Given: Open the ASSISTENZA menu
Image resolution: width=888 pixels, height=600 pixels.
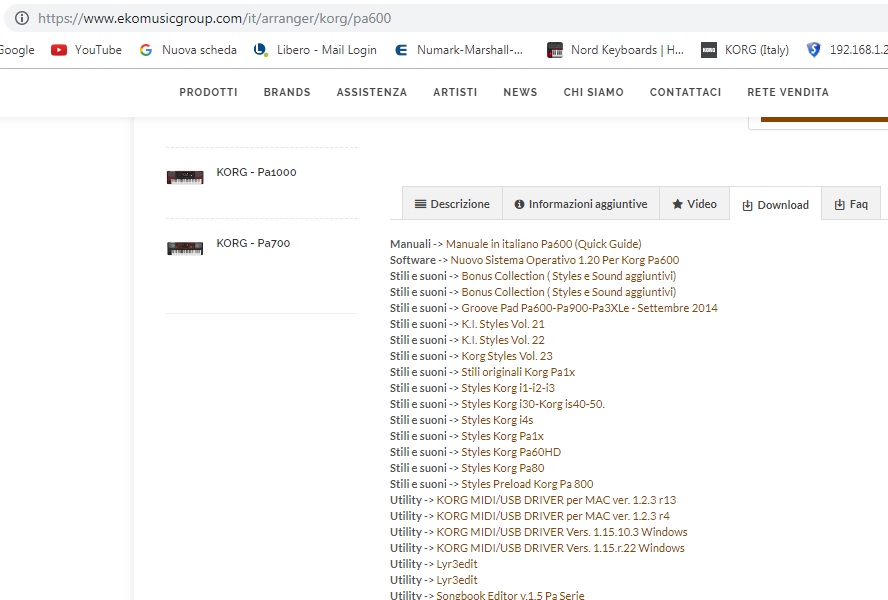Looking at the screenshot, I should pos(372,92).
